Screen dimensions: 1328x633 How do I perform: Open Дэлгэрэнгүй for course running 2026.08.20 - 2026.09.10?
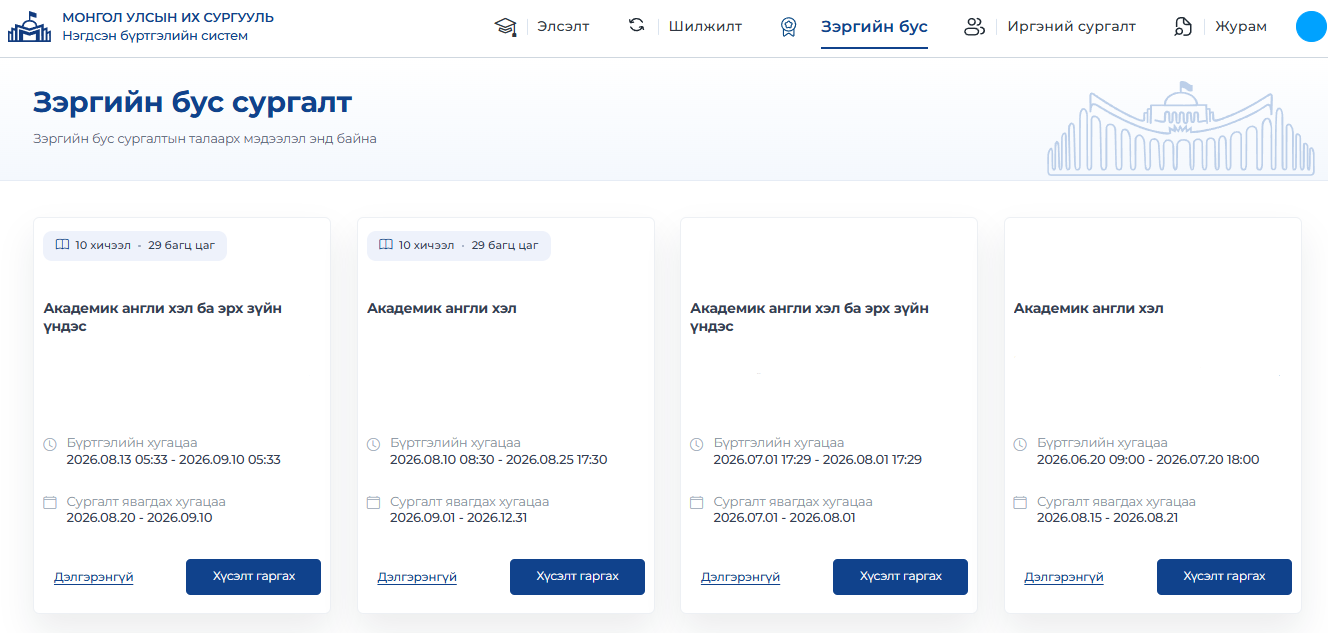(x=94, y=577)
